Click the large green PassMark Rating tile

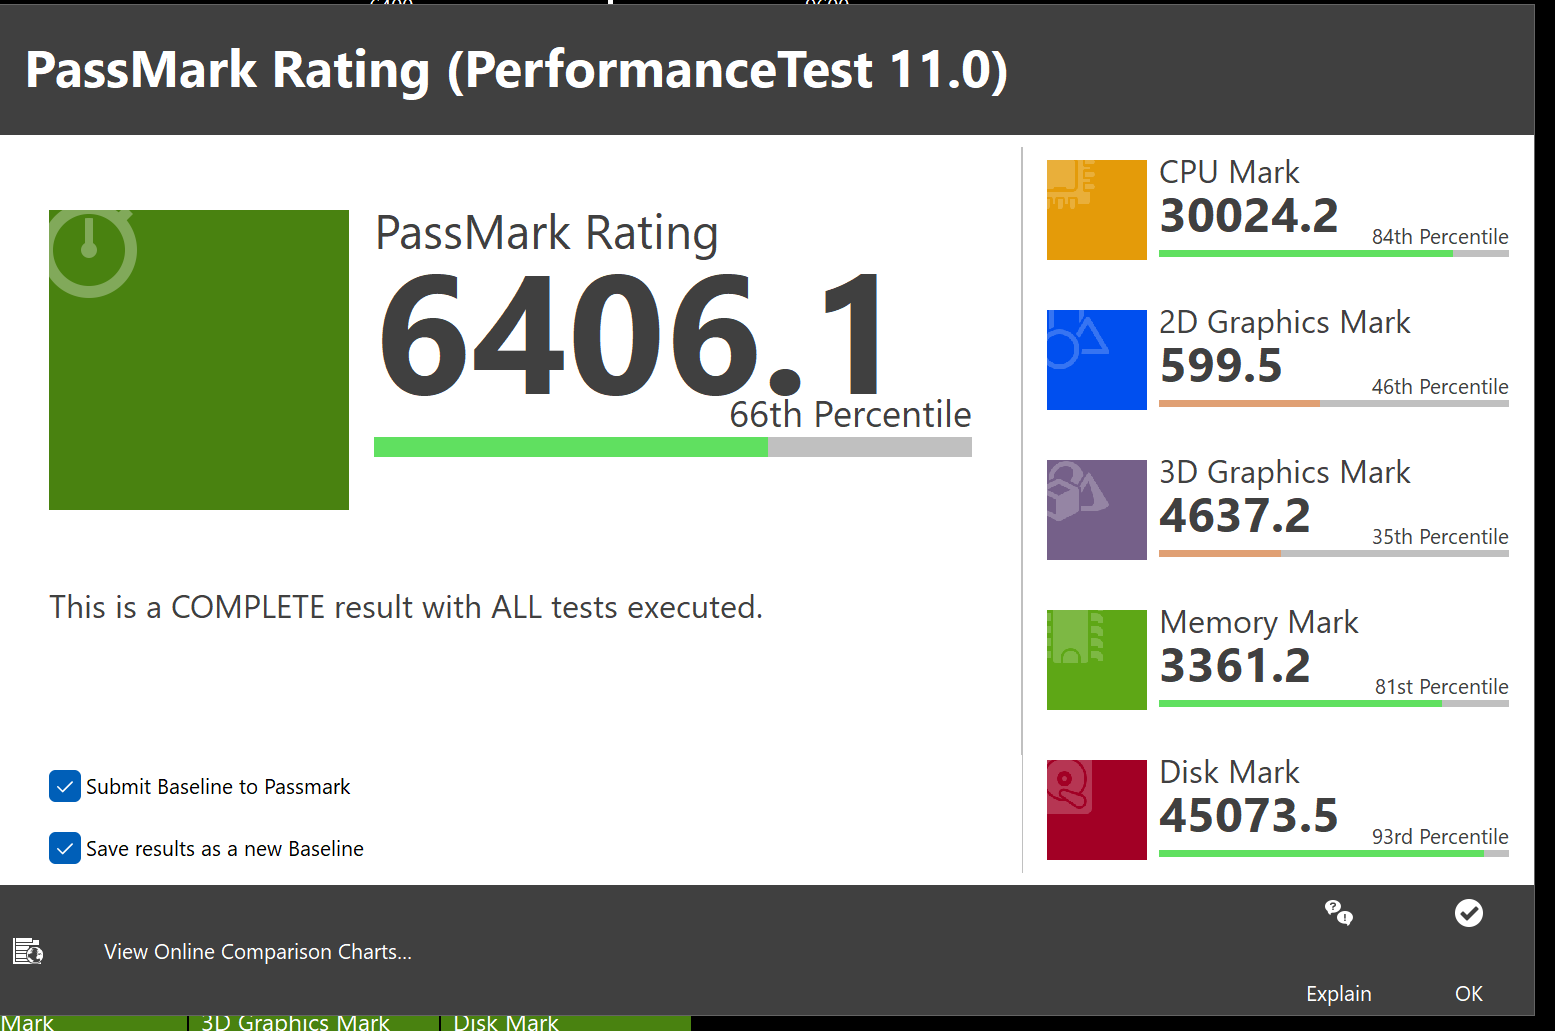pyautogui.click(x=199, y=360)
